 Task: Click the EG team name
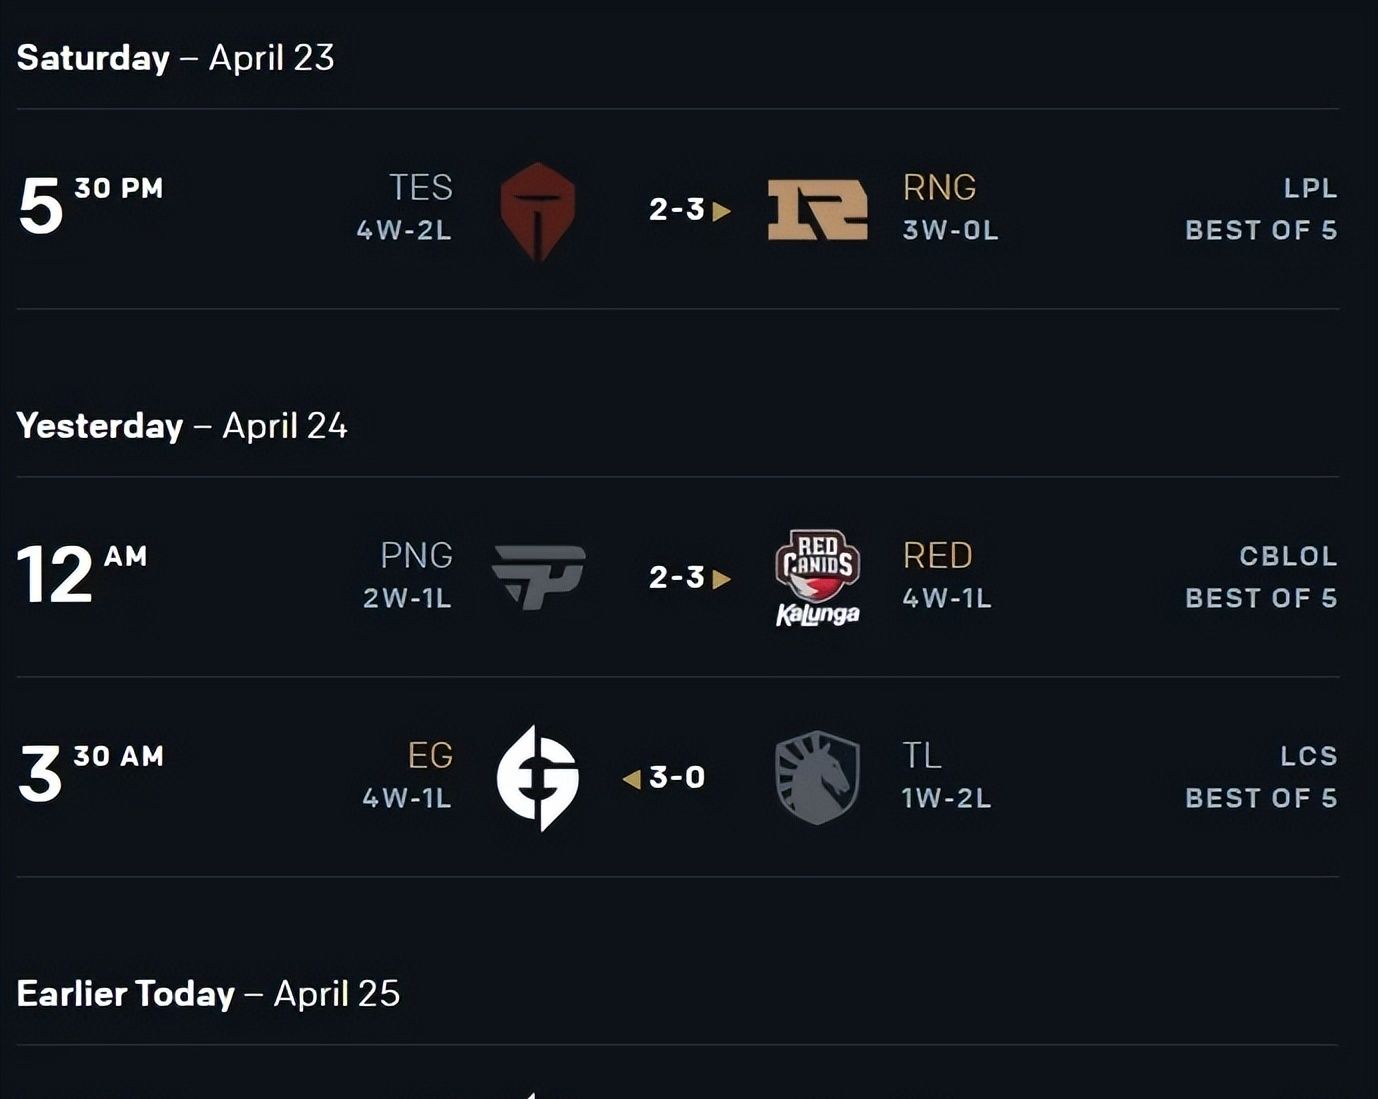pos(430,755)
